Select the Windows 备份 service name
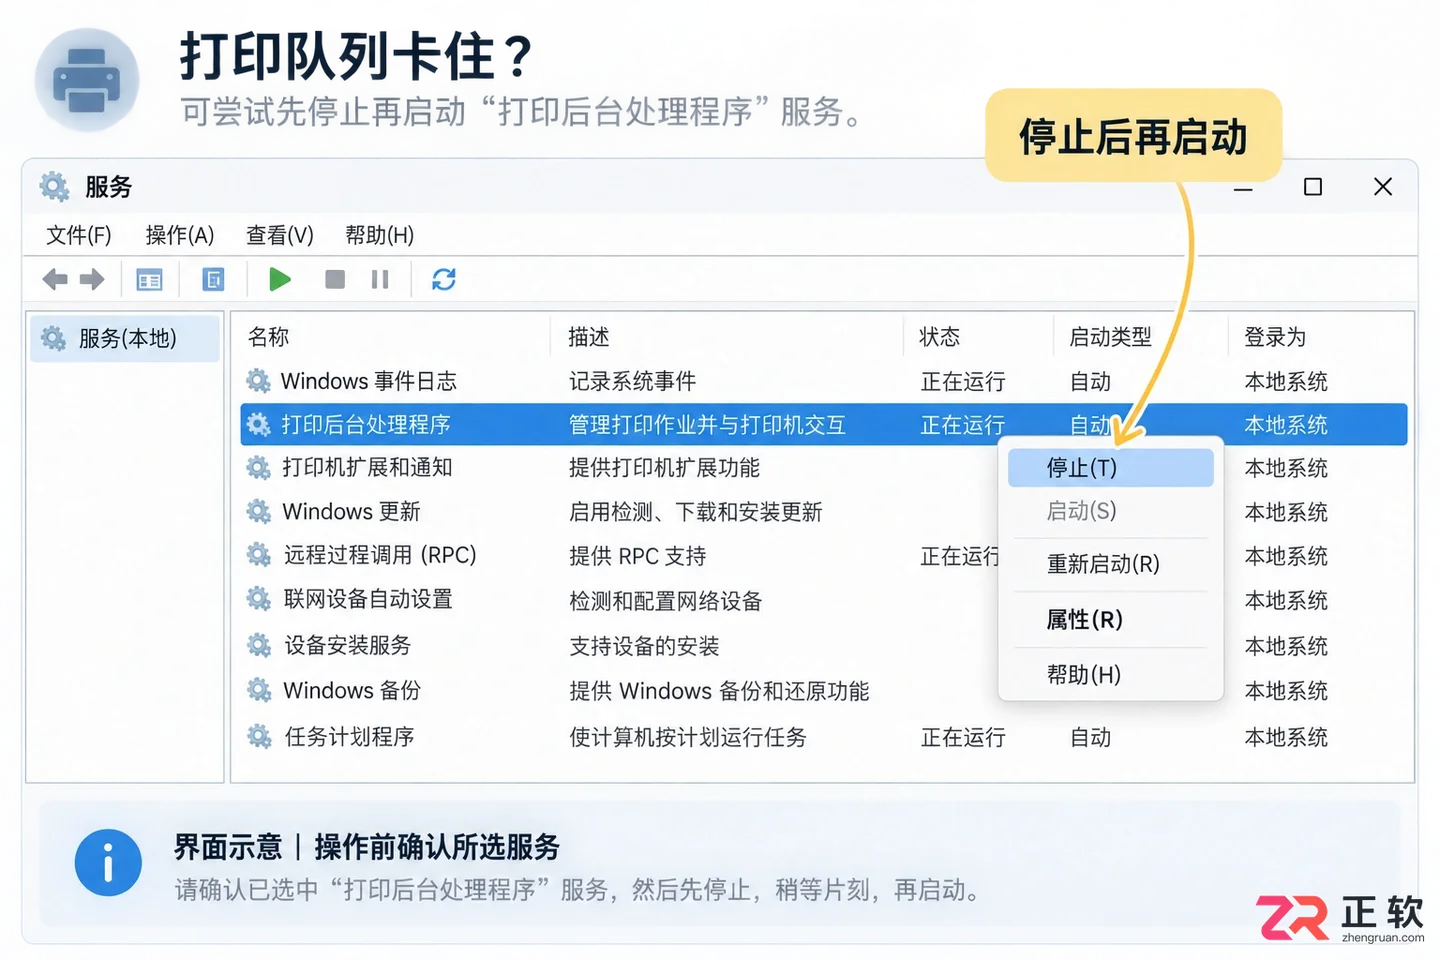 [x=352, y=690]
